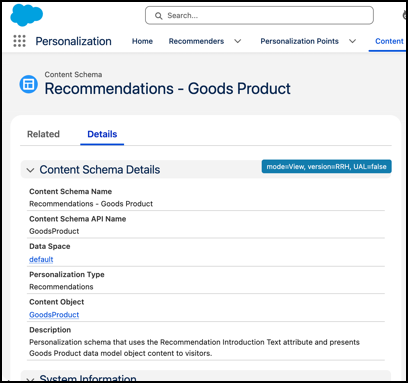Viewport: 408px width, 383px height.
Task: Click the Recommendations - Goods Product name field value
Action: click(91, 204)
